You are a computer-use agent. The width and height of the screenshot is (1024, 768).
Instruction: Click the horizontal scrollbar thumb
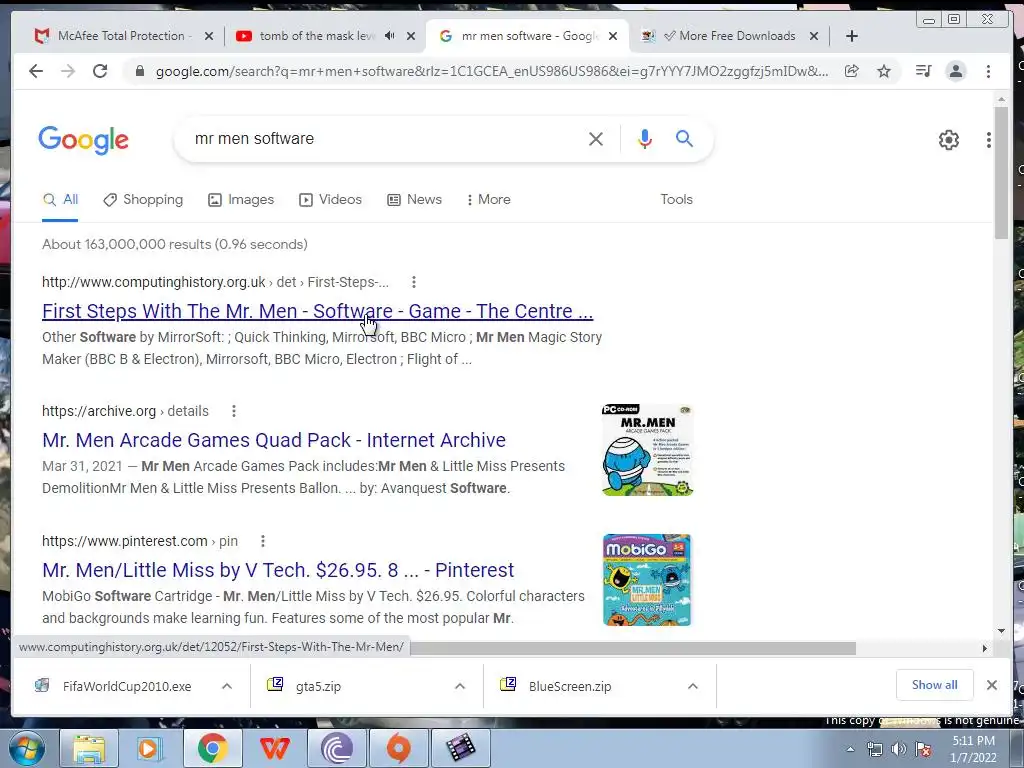tap(632, 648)
